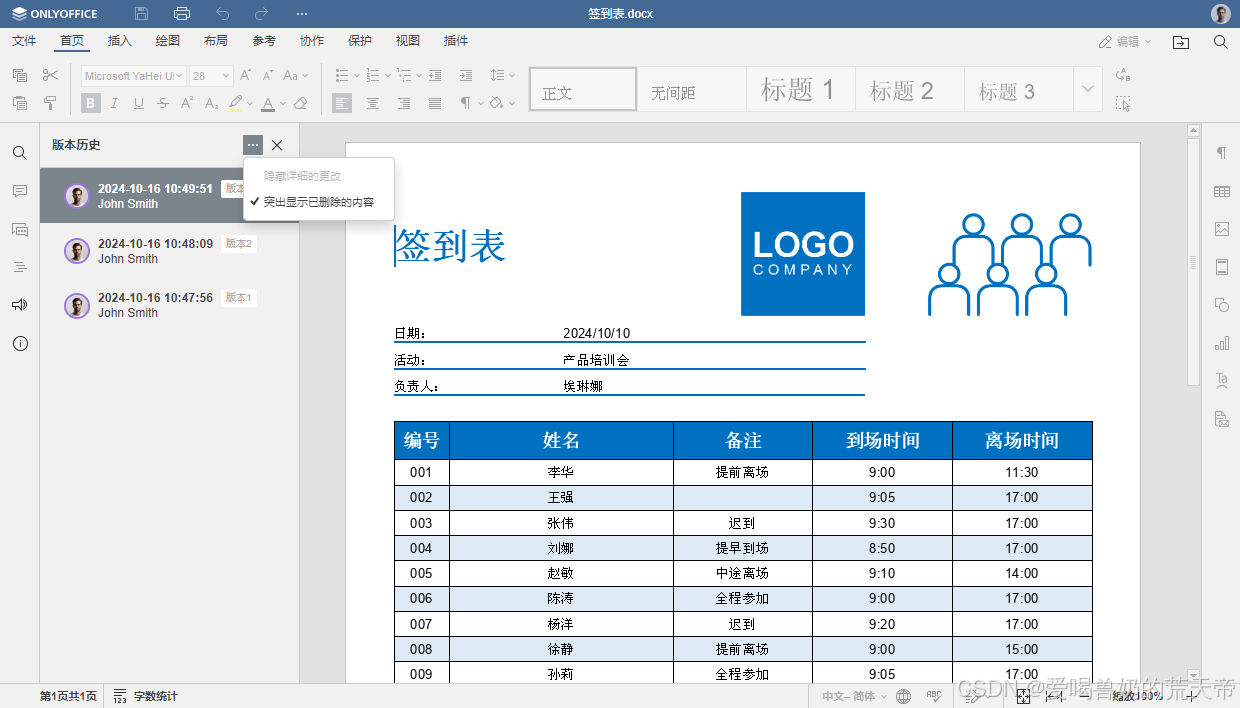Switch to the 协作 tab

coord(312,41)
